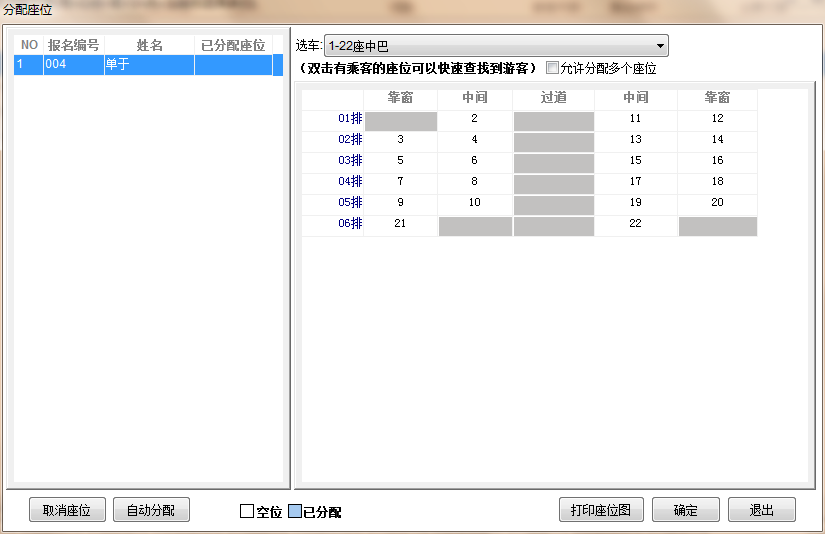This screenshot has width=825, height=534.
Task: Select seat 21
Action: 400,224
